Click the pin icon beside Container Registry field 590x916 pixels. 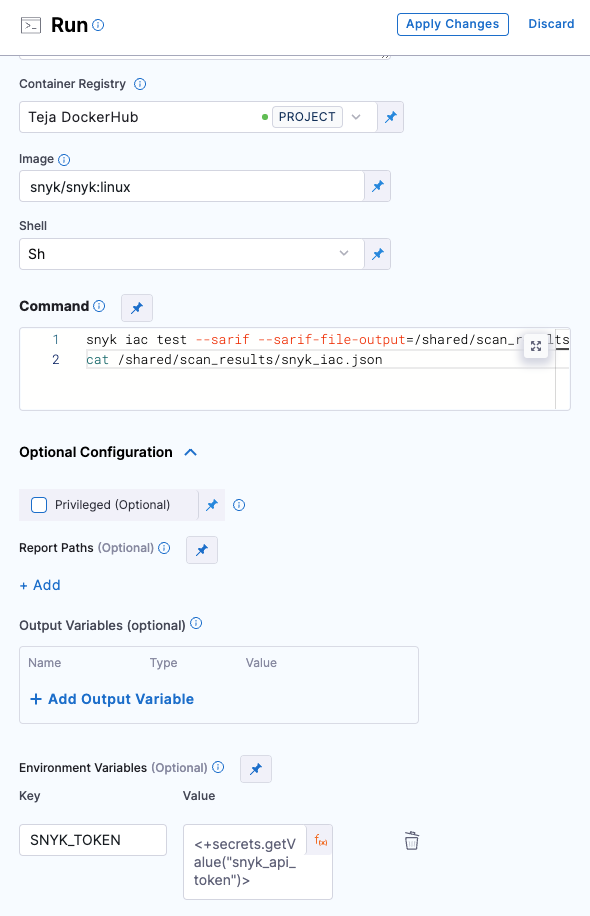(x=391, y=117)
